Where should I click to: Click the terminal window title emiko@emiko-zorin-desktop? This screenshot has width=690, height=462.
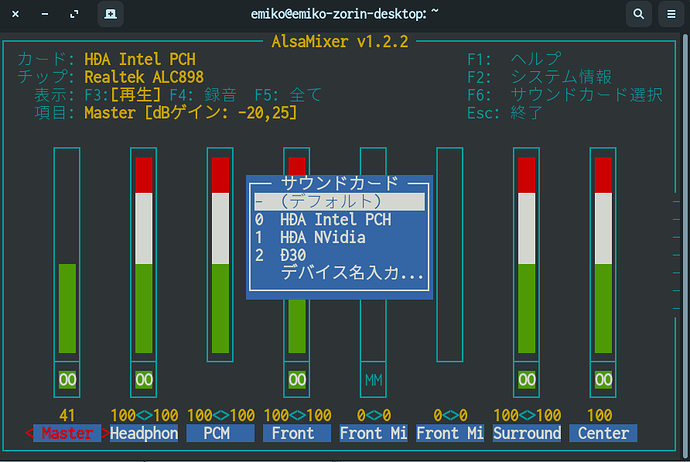(345, 14)
